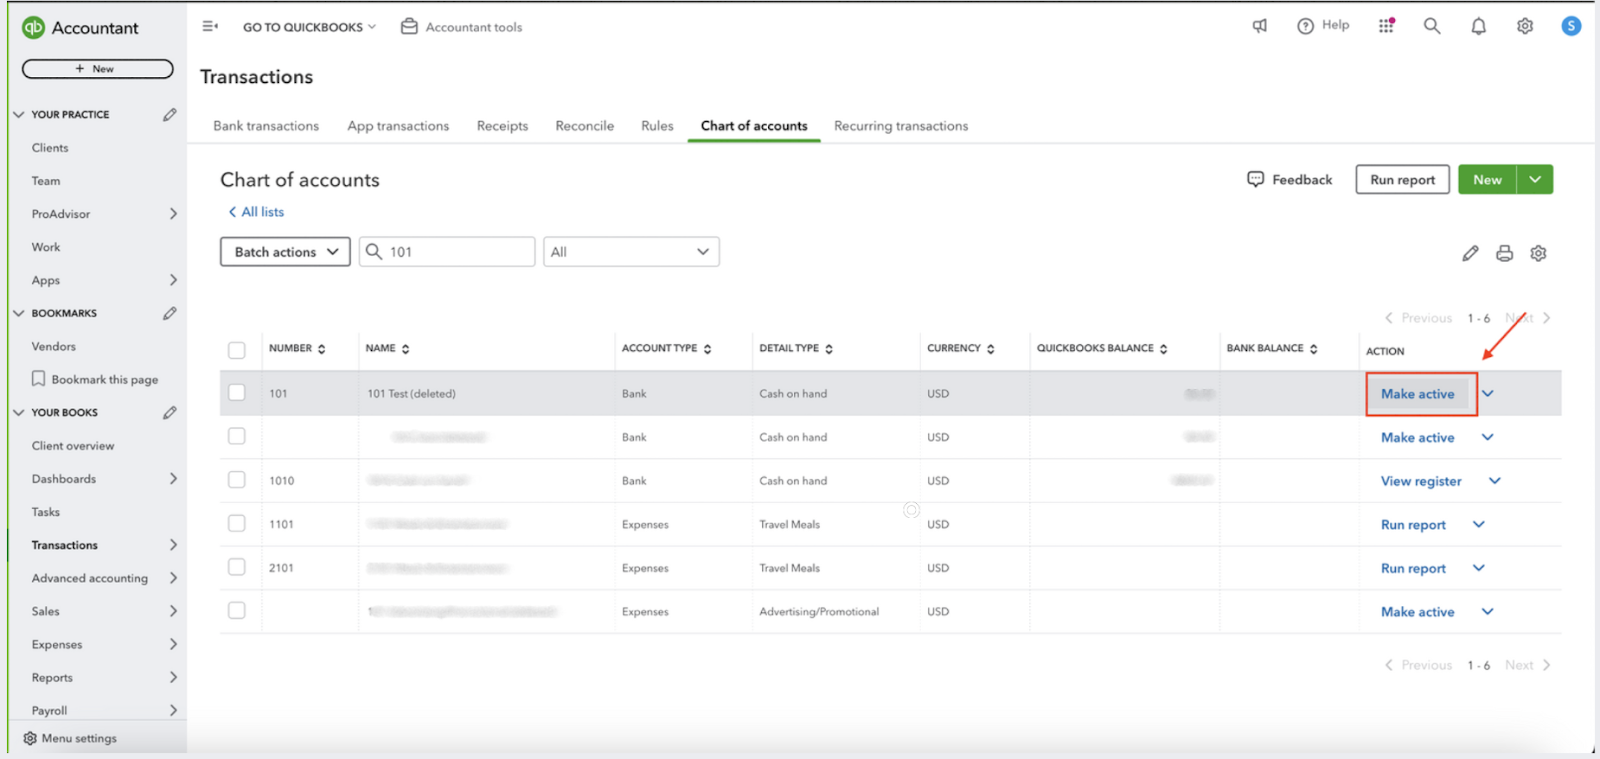Click Run report for account 2101

tap(1413, 568)
